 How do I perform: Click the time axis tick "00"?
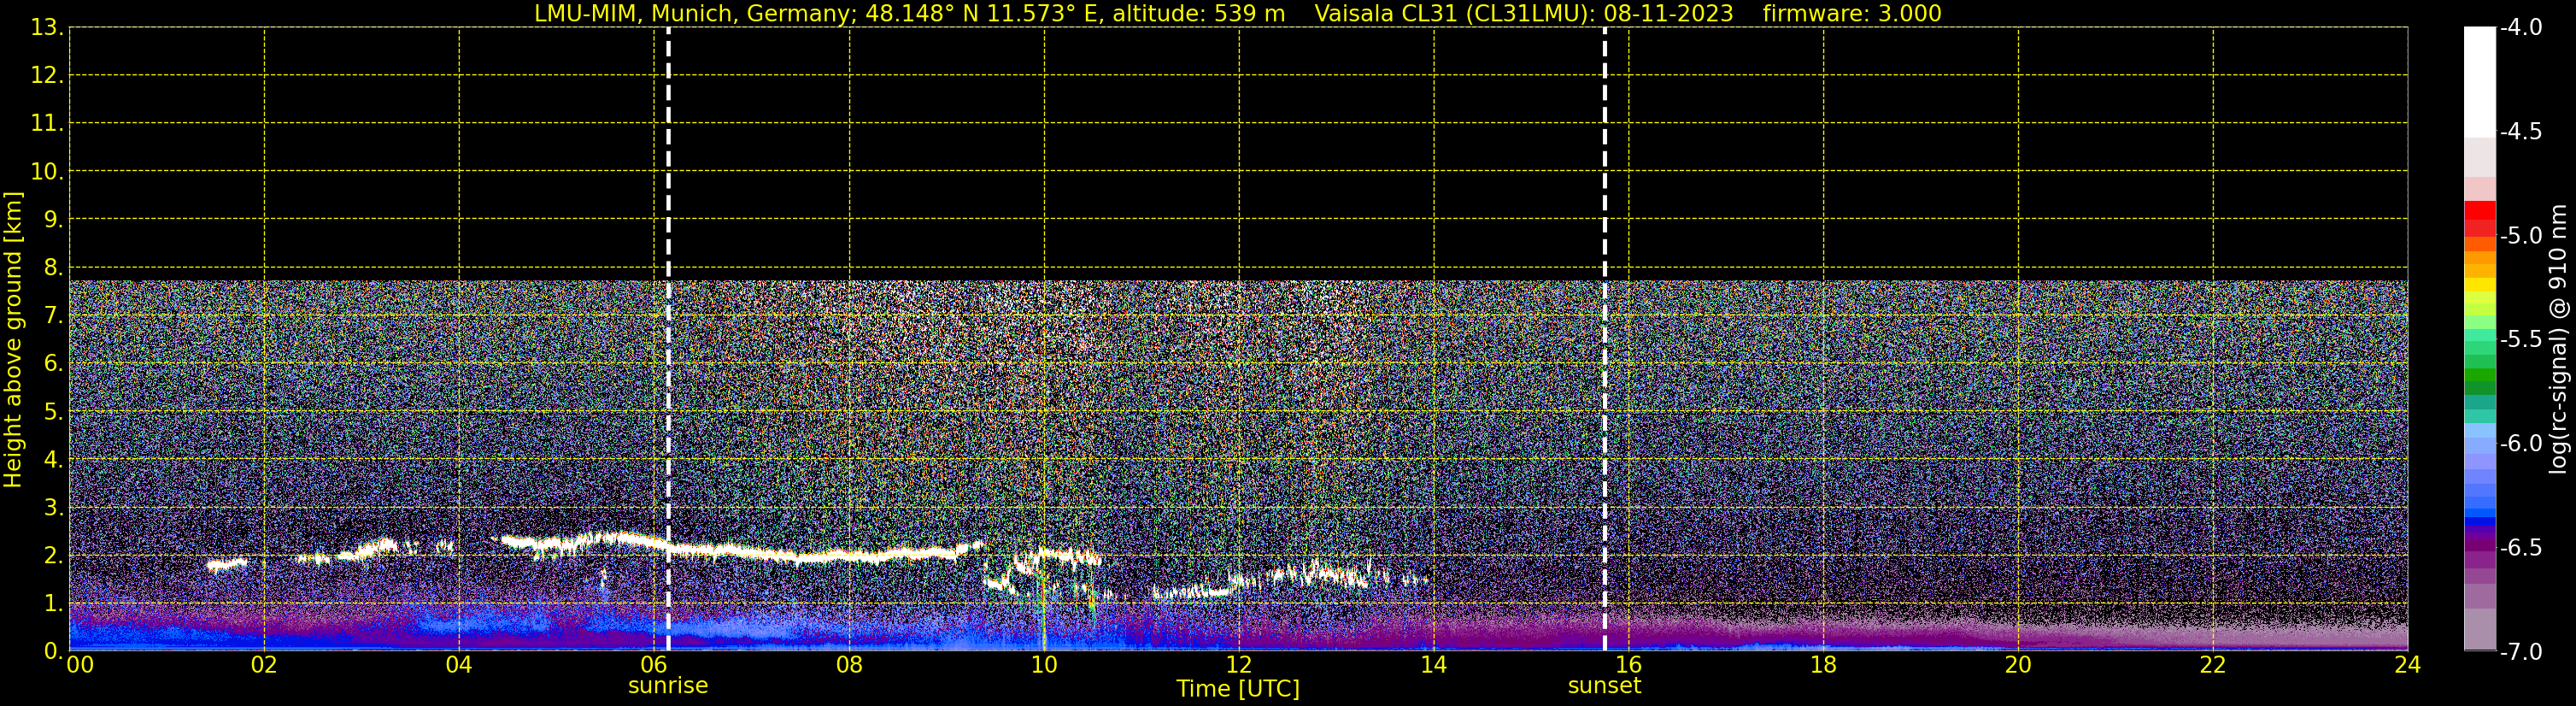(80, 665)
